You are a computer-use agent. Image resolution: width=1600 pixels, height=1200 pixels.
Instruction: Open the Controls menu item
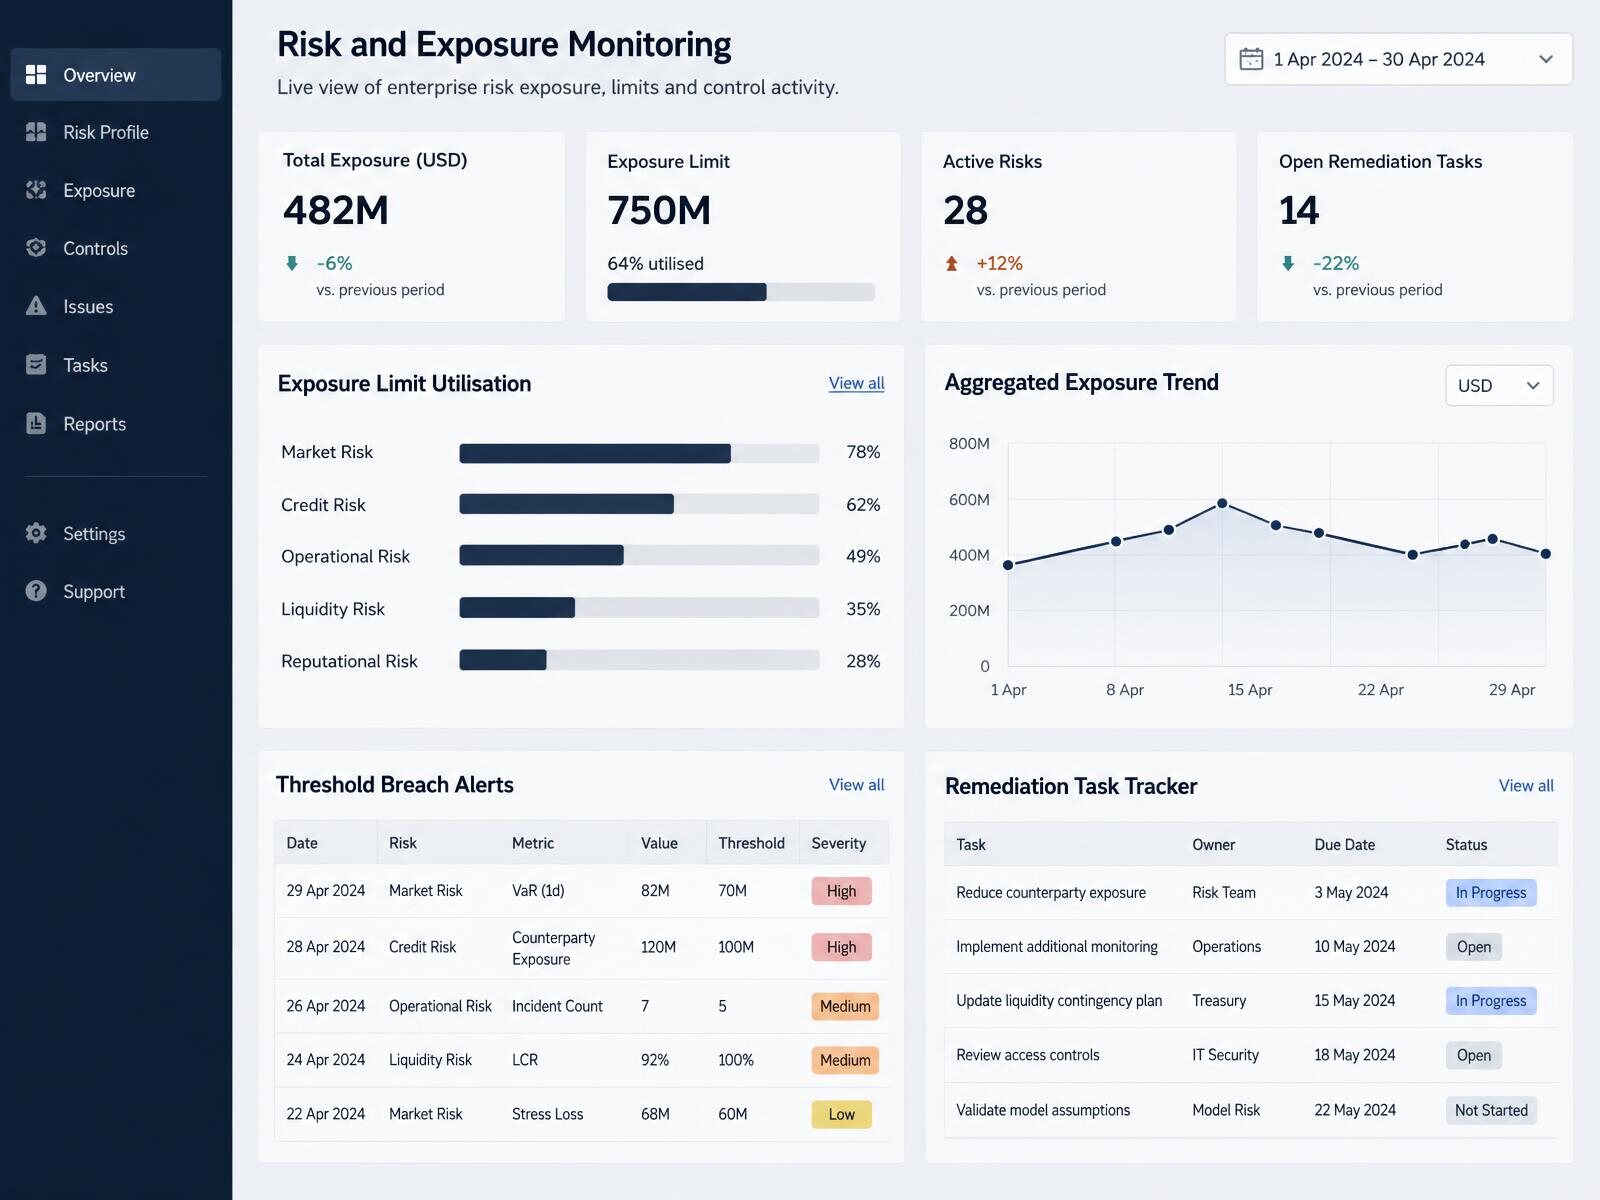116,248
